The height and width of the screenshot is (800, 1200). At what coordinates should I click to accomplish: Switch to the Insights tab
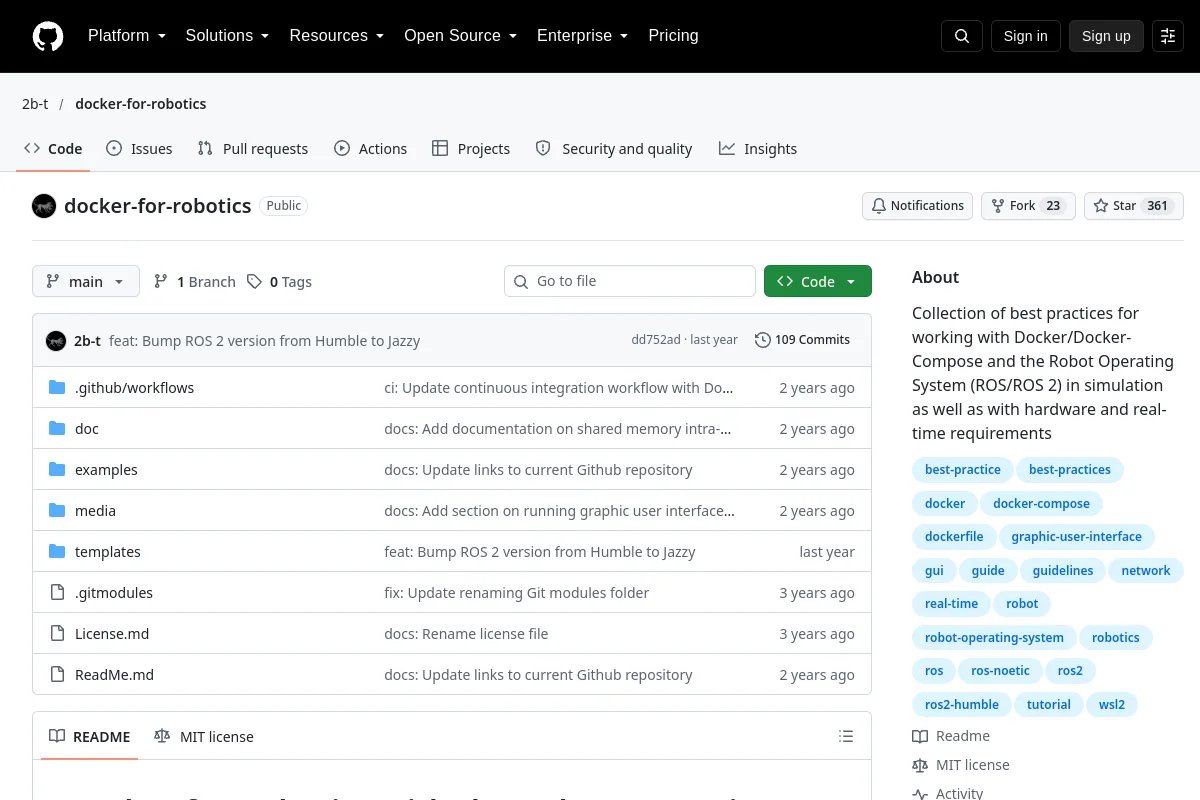click(x=758, y=149)
